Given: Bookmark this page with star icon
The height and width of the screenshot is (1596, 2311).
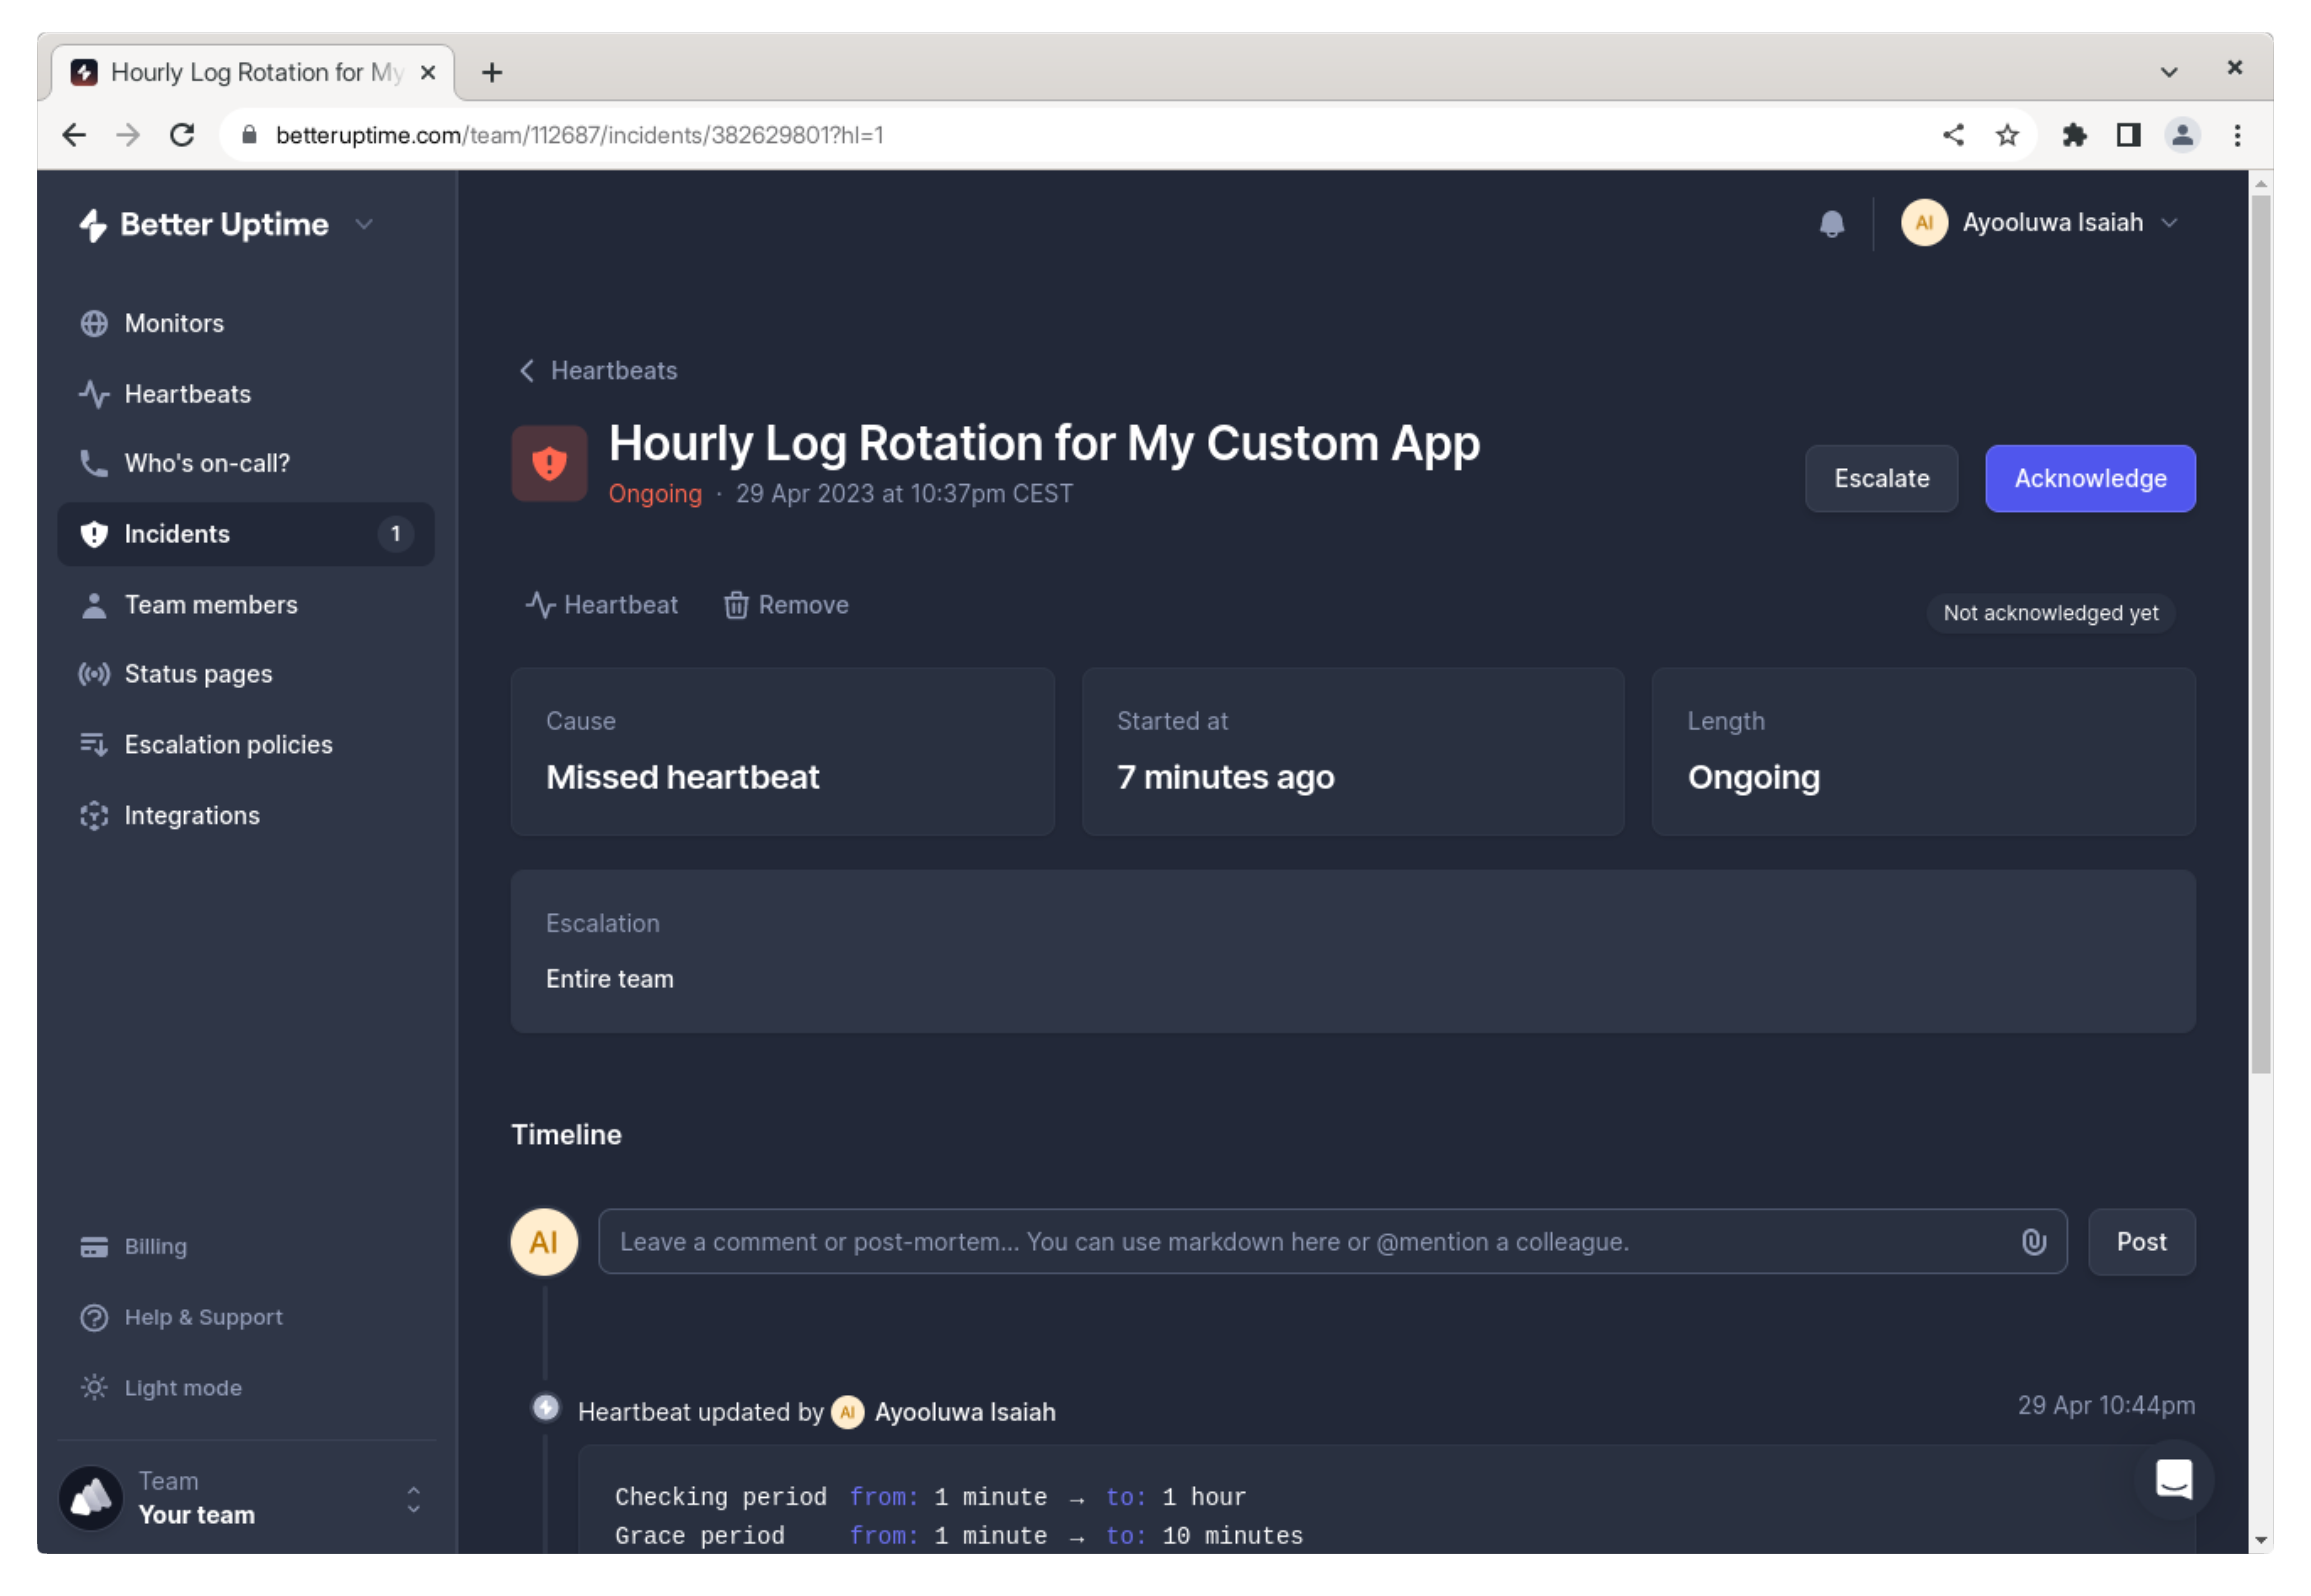Looking at the screenshot, I should (x=2007, y=135).
